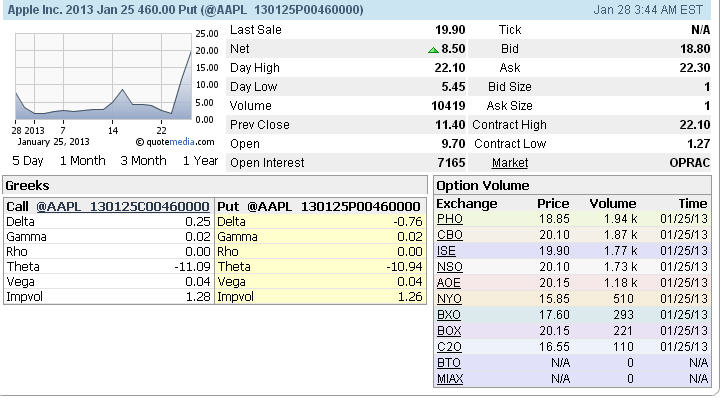This screenshot has width=721, height=401.
Task: Select OPRAC market value
Action: pos(690,163)
